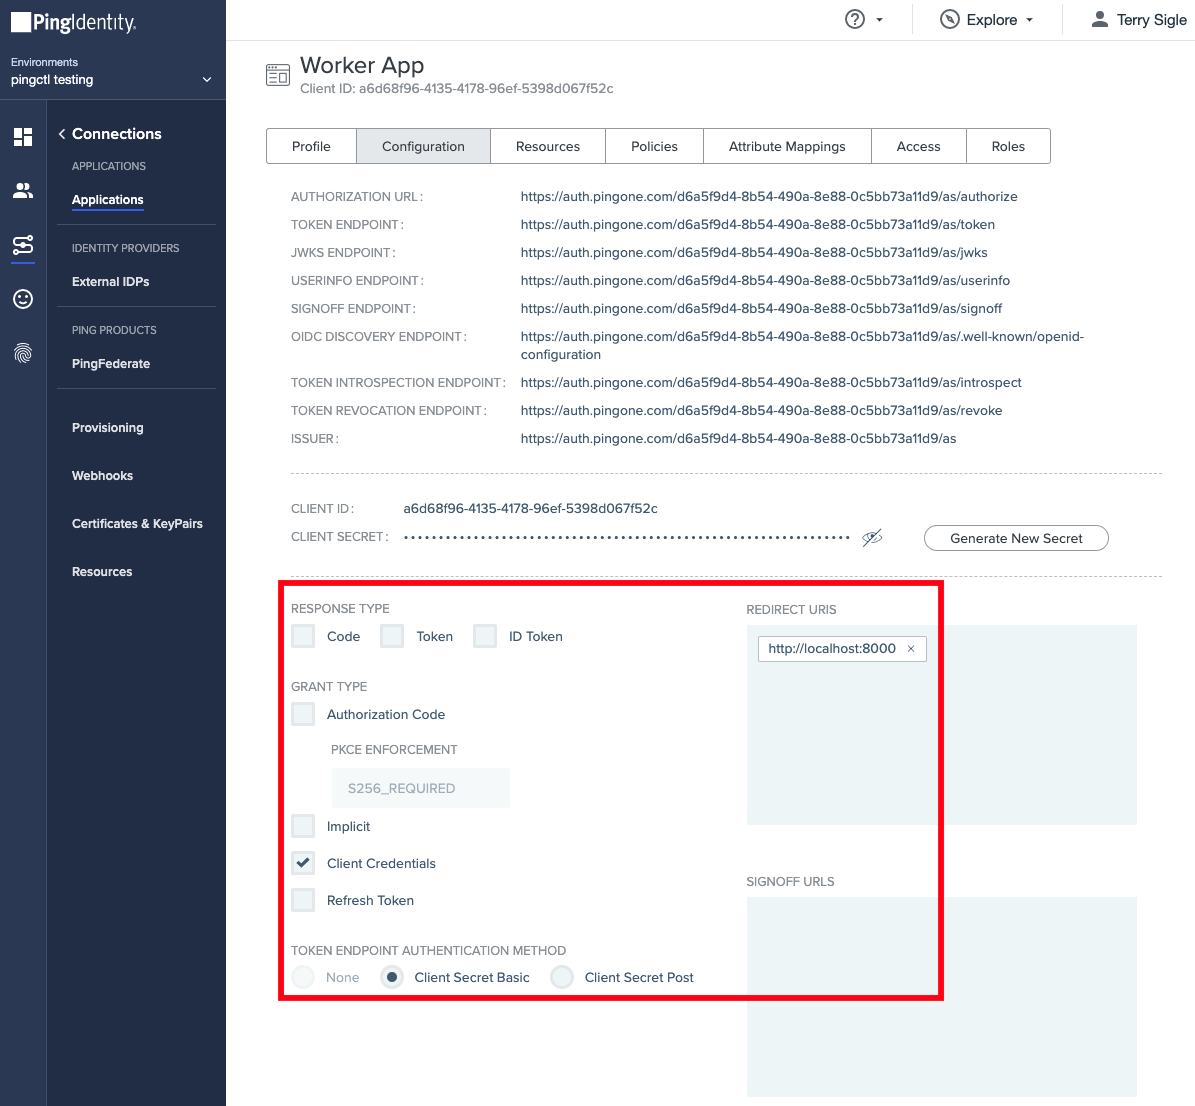1195x1106 pixels.
Task: Open the Explore dropdown menu
Action: point(986,18)
